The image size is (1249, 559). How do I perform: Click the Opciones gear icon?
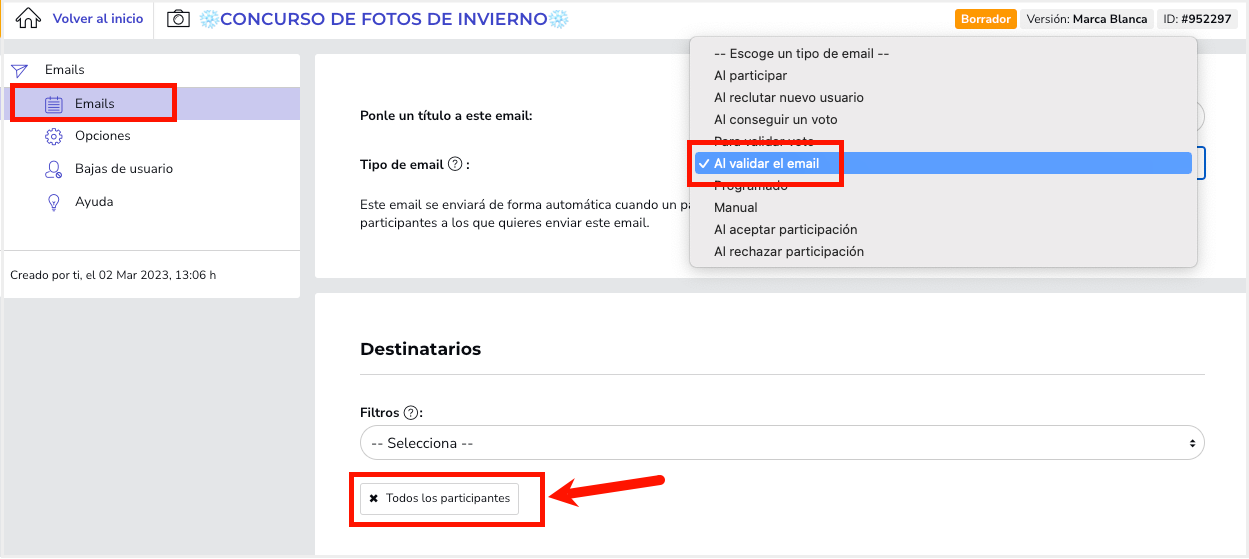coord(54,136)
